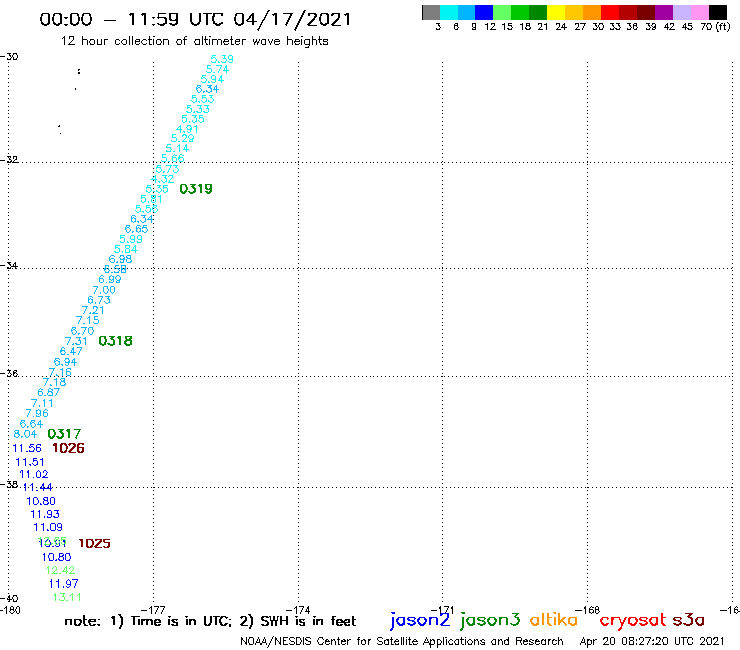Click the -32 latitude axis label
The height and width of the screenshot is (650, 740).
point(9,160)
